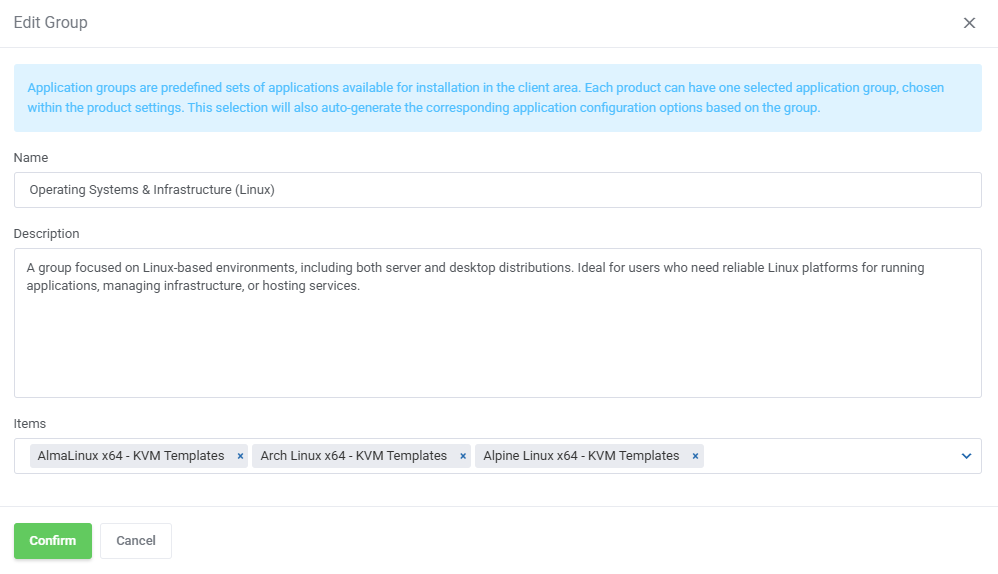Select the Arch Linux x64 - KVM Templates tag
Viewport: 998px width, 574px height.
pyautogui.click(x=353, y=456)
